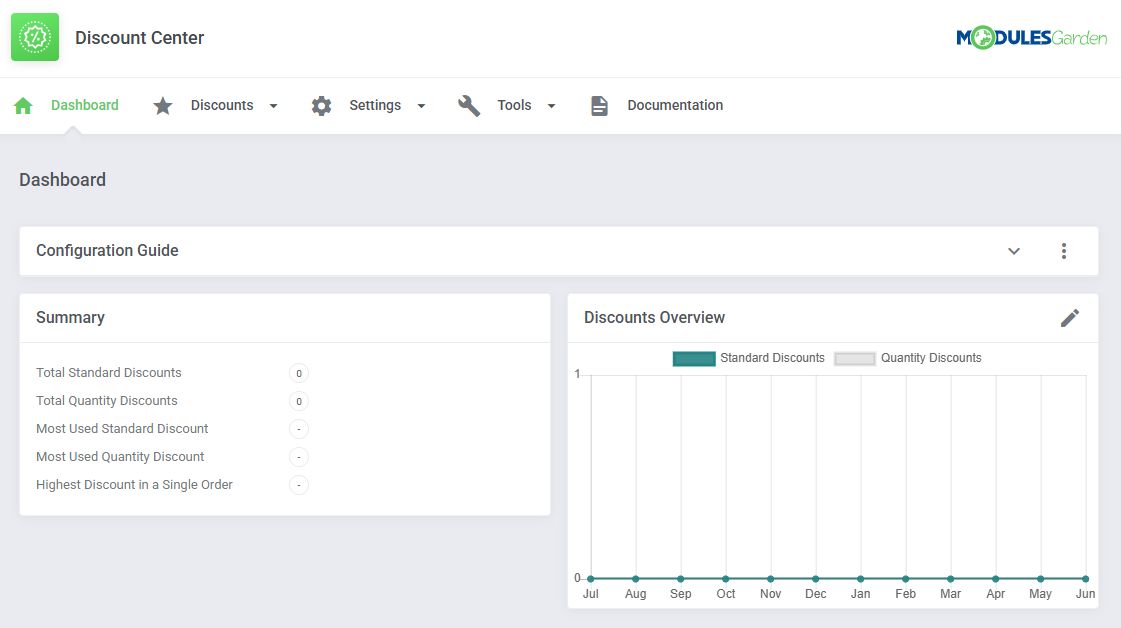Click the Jan data point on chart

861,579
